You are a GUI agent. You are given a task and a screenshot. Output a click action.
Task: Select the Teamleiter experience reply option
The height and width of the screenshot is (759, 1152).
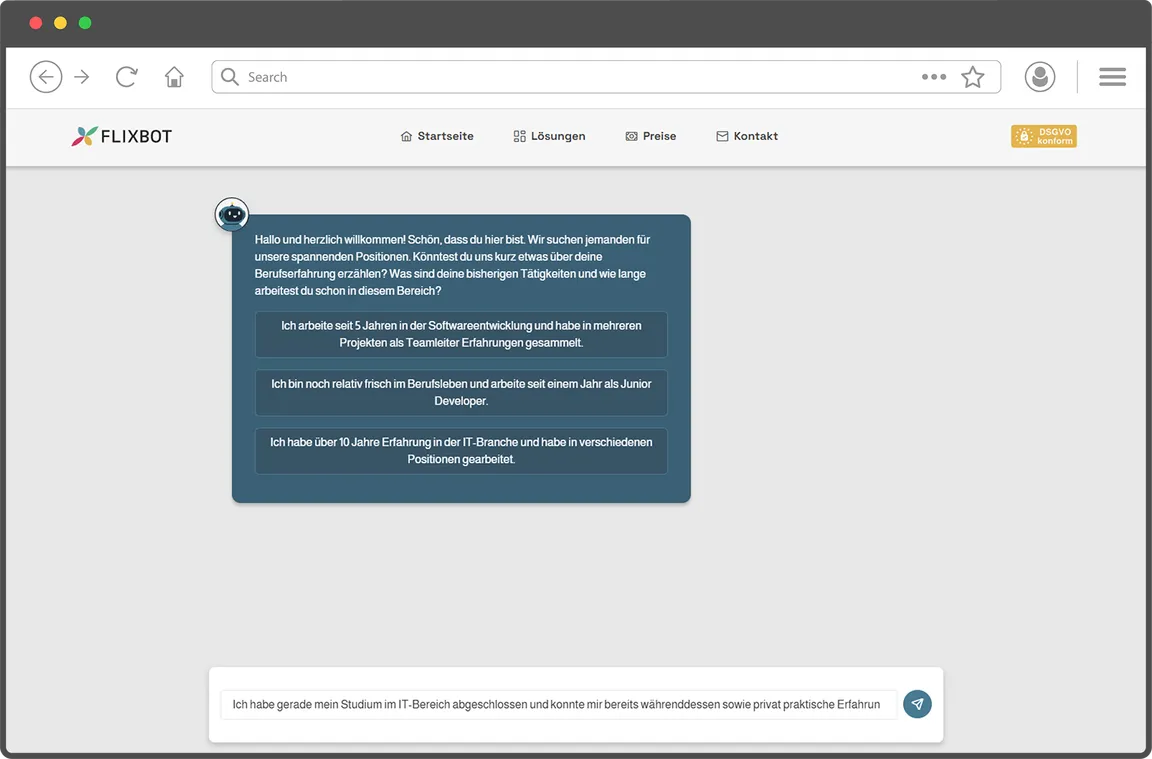460,334
